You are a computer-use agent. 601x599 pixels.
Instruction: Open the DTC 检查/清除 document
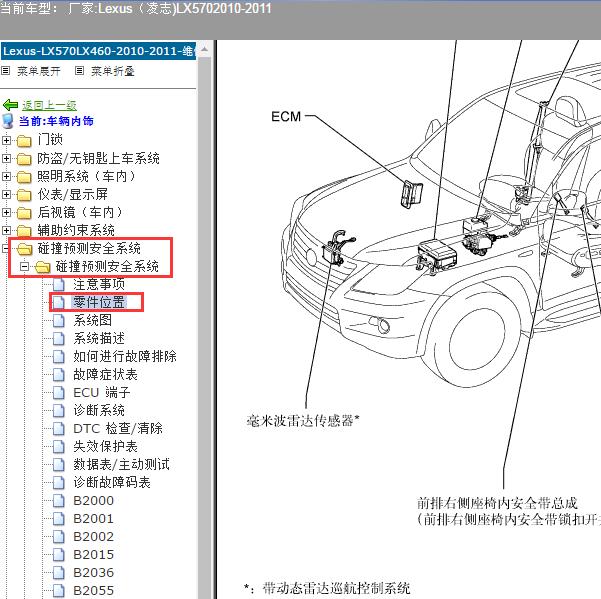click(118, 428)
